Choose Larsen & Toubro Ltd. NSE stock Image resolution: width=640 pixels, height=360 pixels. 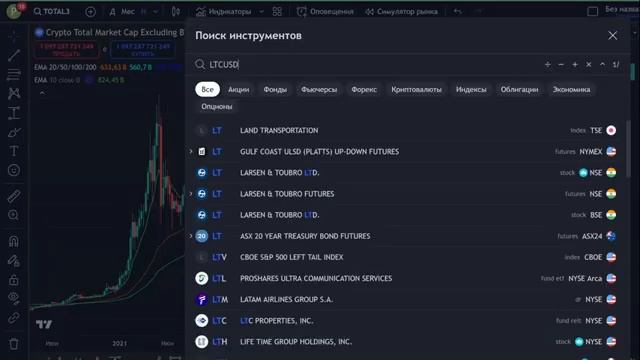click(x=406, y=173)
